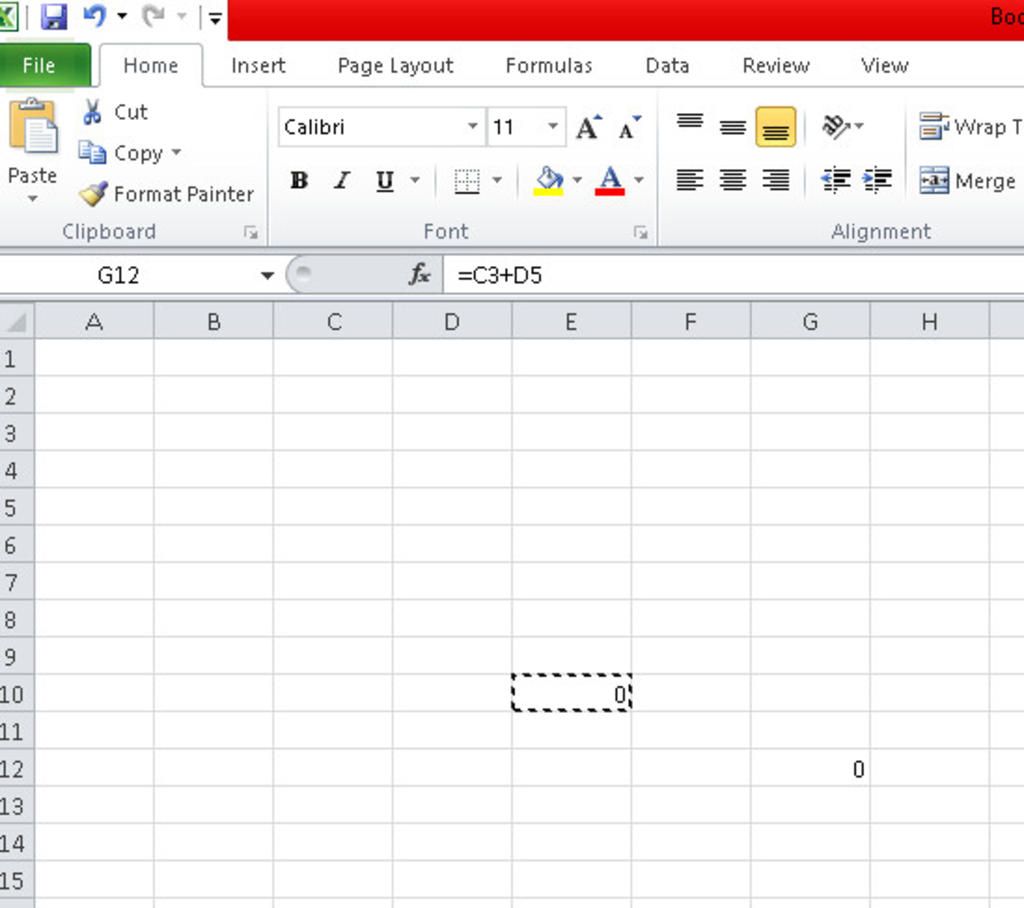Viewport: 1024px width, 908px height.
Task: Select cell G12 containing 0
Action: (810, 769)
